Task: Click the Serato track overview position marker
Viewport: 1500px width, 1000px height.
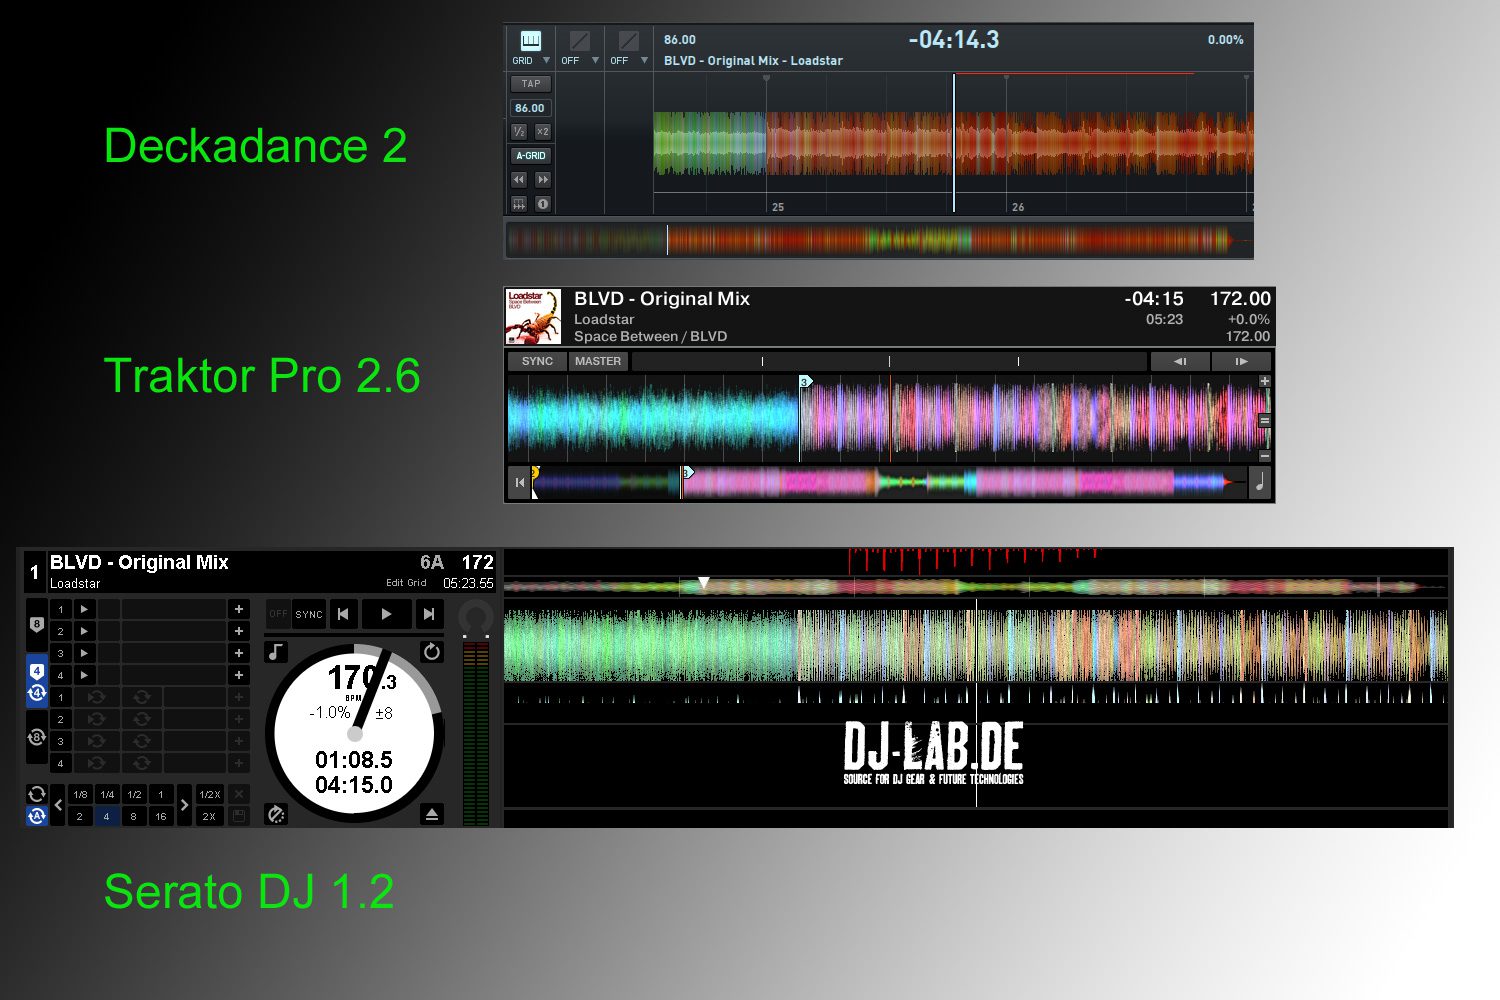Action: (704, 582)
